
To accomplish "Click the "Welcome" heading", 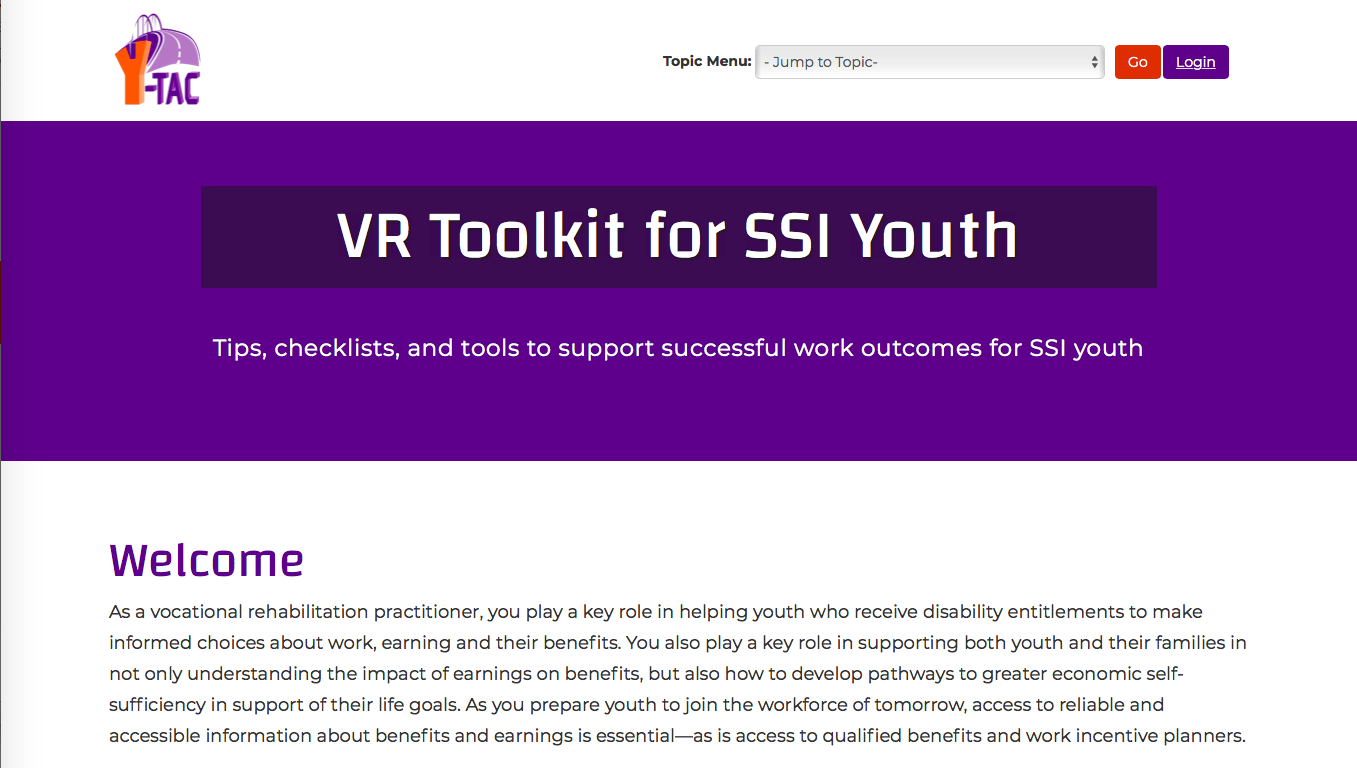I will coord(205,560).
